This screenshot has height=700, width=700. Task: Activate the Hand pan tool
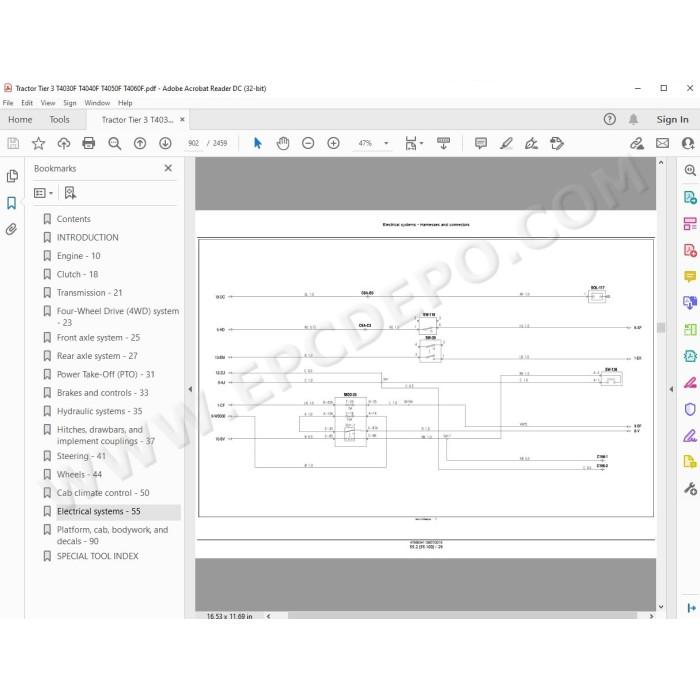click(x=283, y=143)
